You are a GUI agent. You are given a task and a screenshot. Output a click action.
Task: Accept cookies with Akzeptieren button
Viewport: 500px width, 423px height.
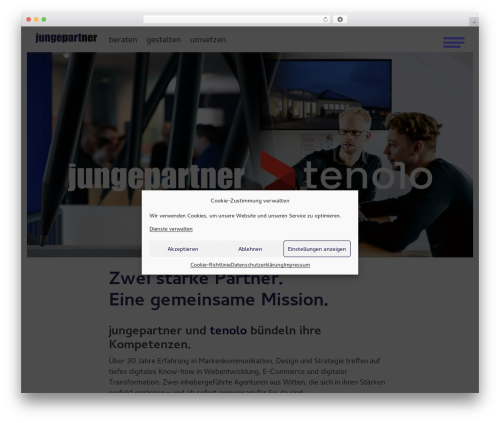point(183,249)
